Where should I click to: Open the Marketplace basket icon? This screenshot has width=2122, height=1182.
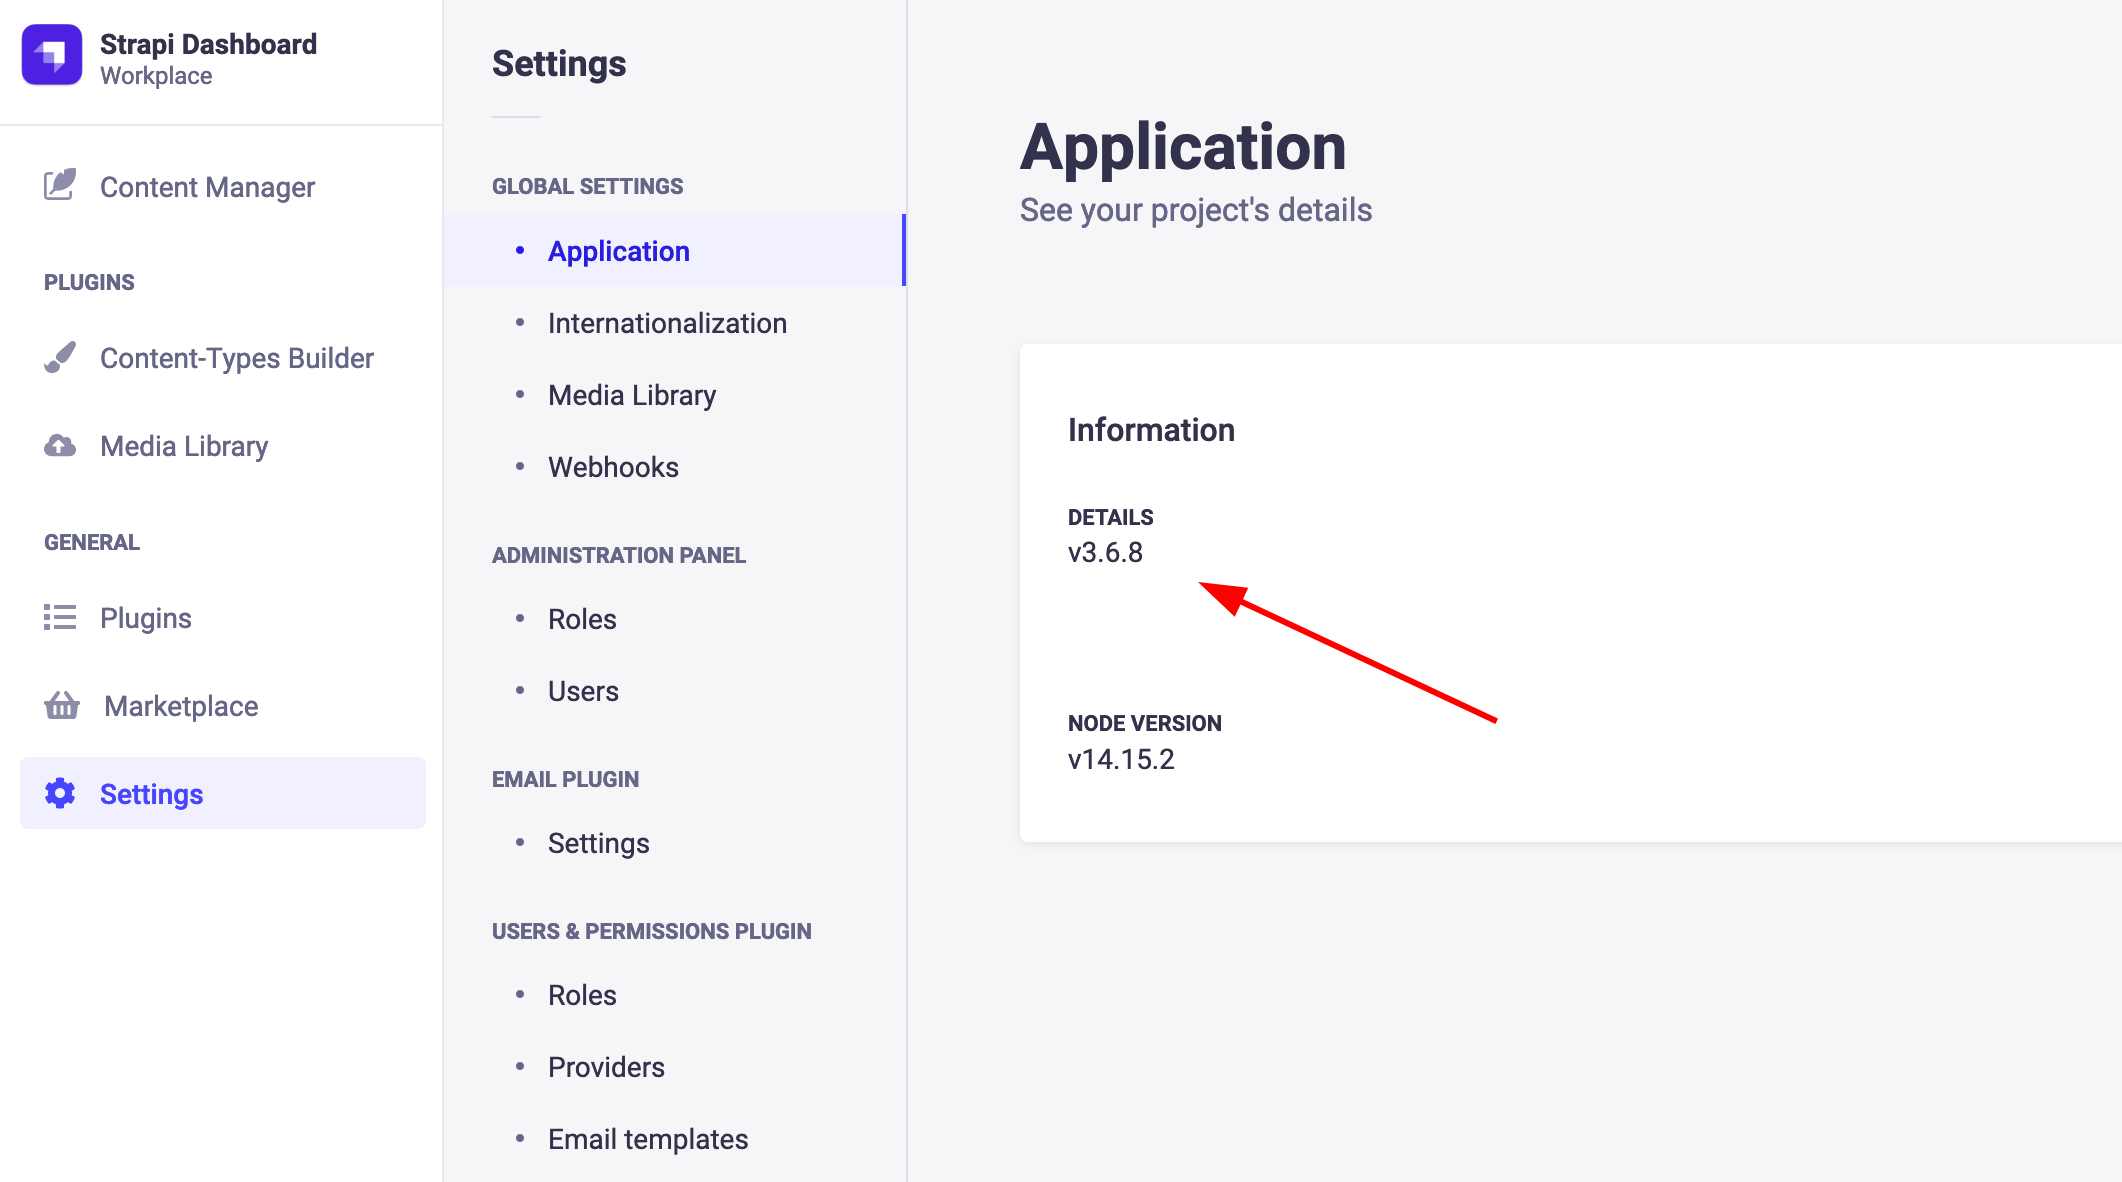[x=61, y=706]
